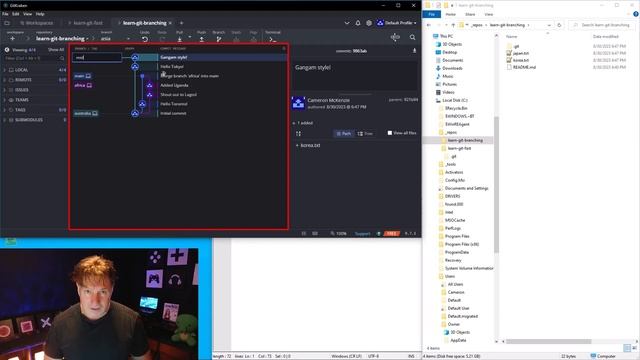The height and width of the screenshot is (360, 640).
Task: Expand the SUBMODULES section
Action: click(x=5, y=120)
